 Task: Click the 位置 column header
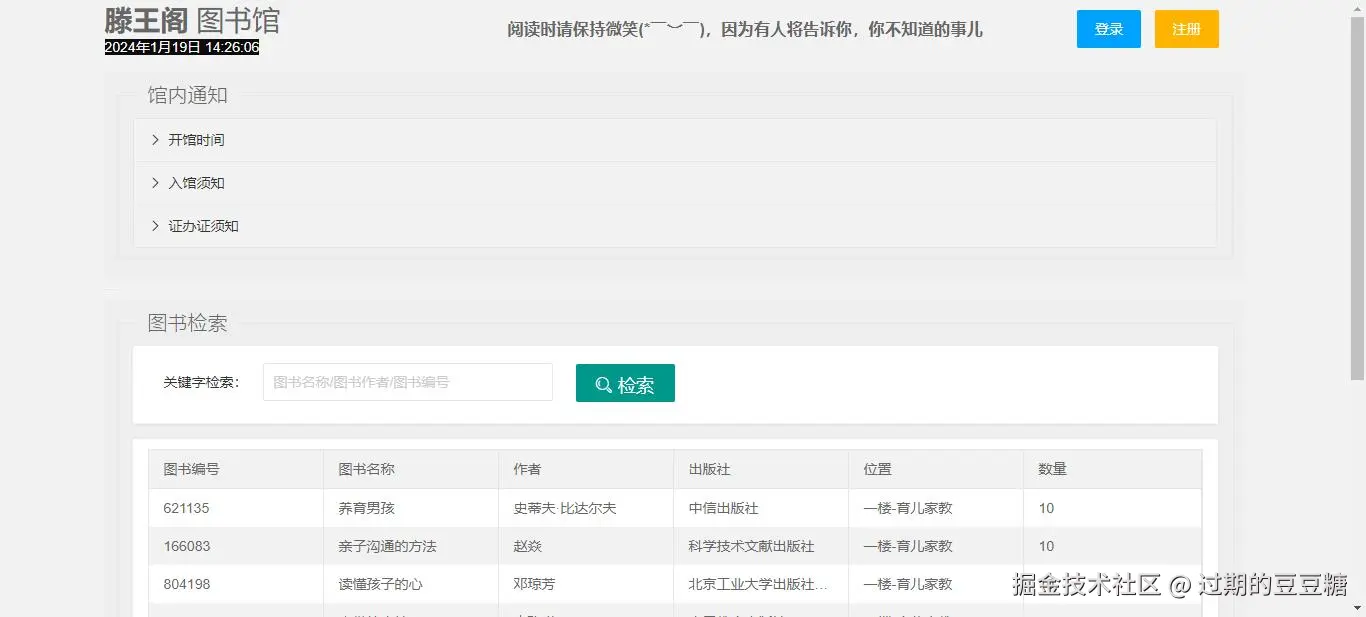tap(936, 469)
